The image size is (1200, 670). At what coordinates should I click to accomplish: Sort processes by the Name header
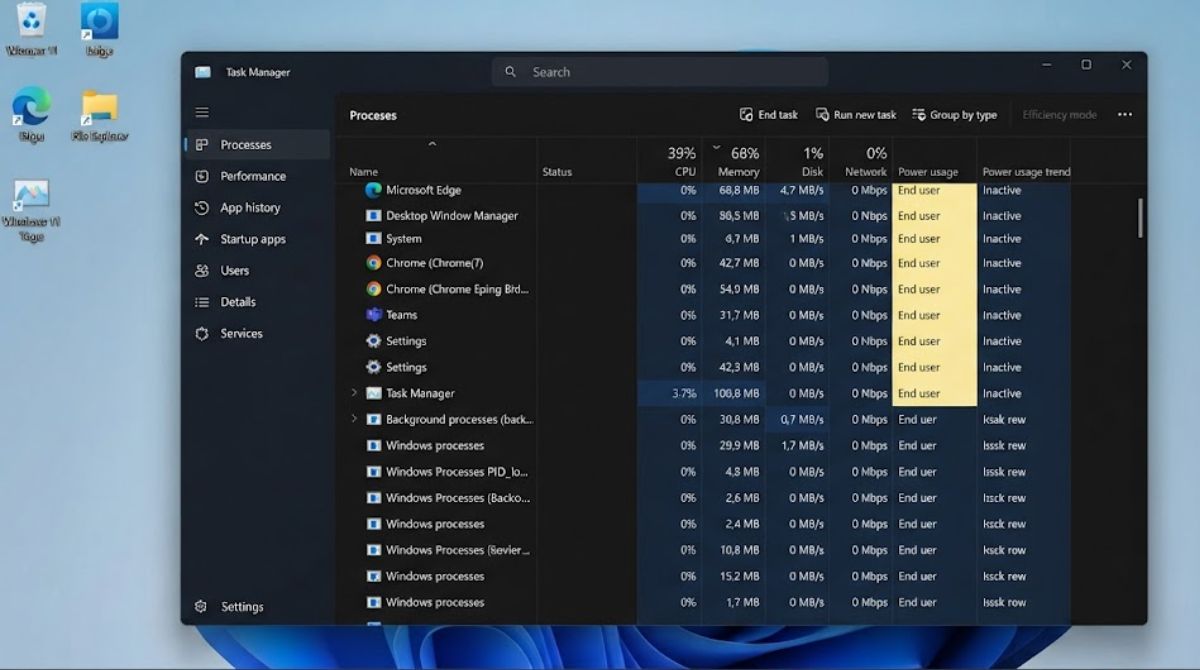point(364,172)
